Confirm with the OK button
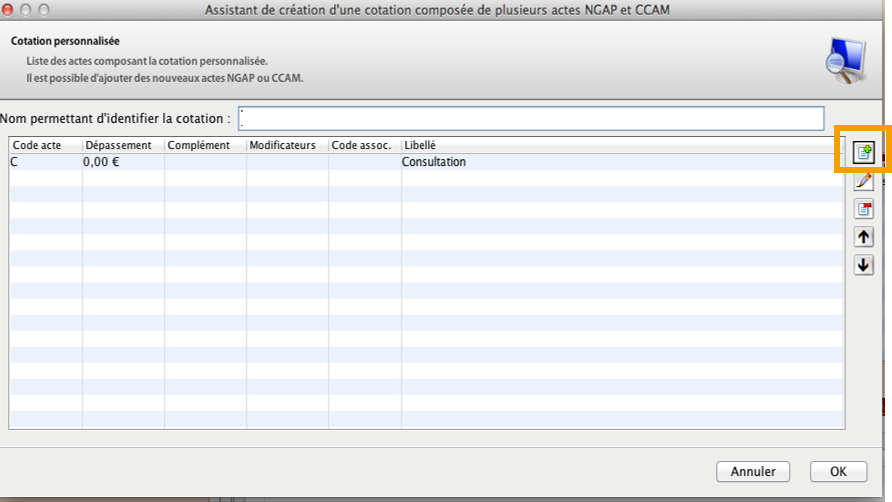The image size is (892, 502). tap(838, 471)
